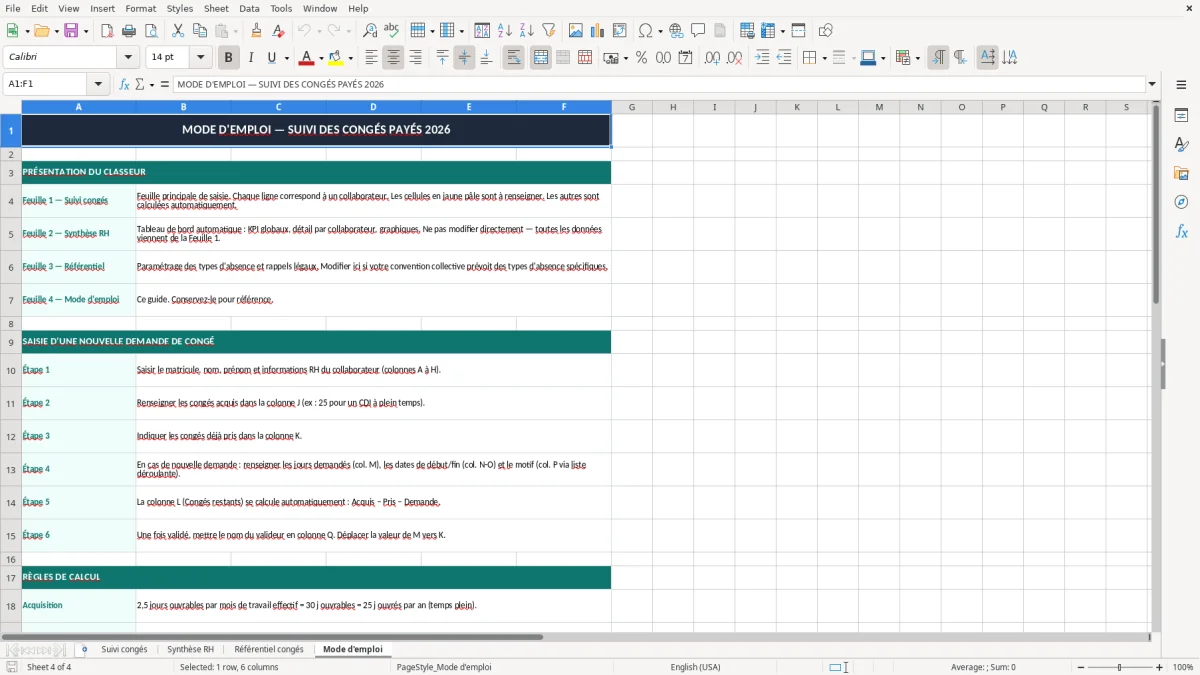
Task: Open the Format menu
Action: [x=140, y=8]
